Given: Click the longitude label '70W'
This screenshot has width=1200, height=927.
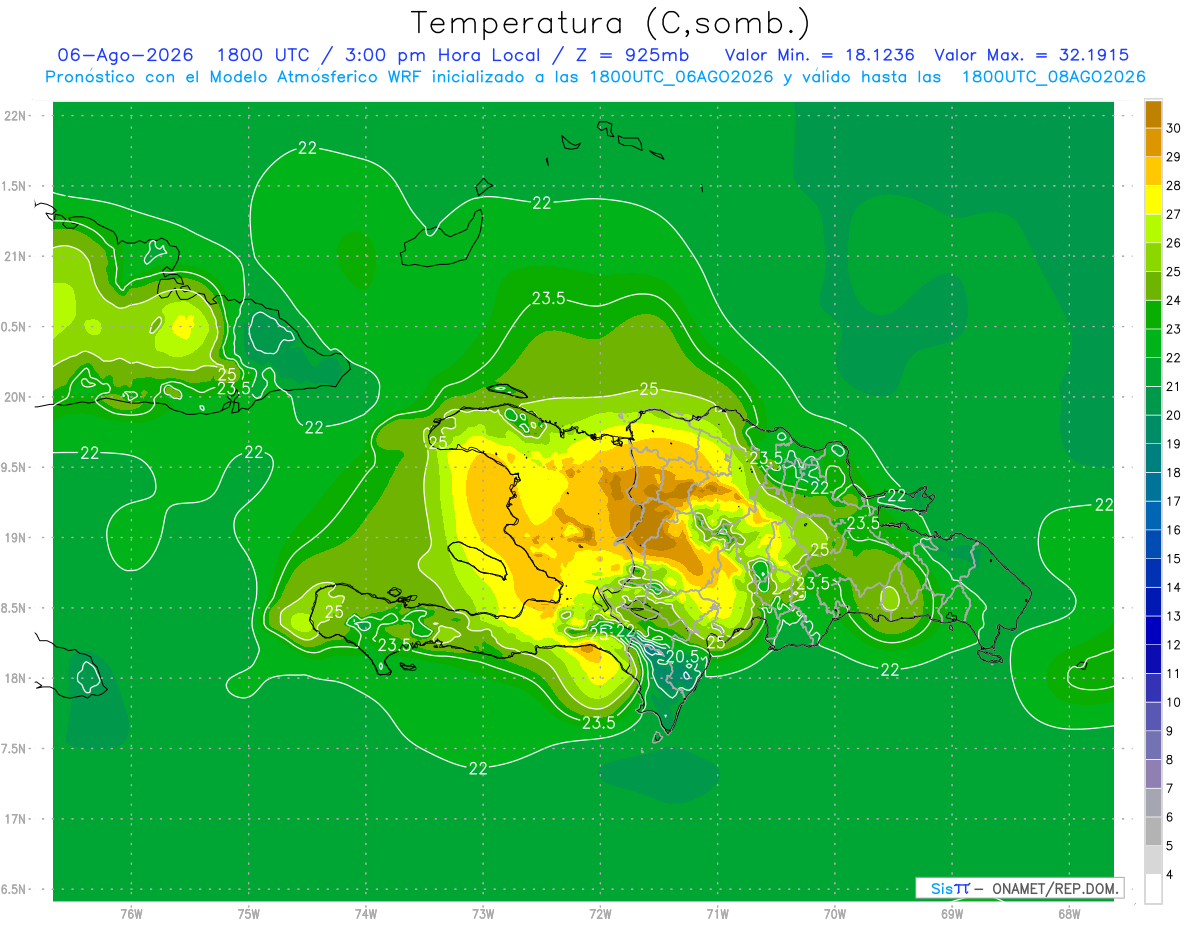Looking at the screenshot, I should pyautogui.click(x=835, y=914).
